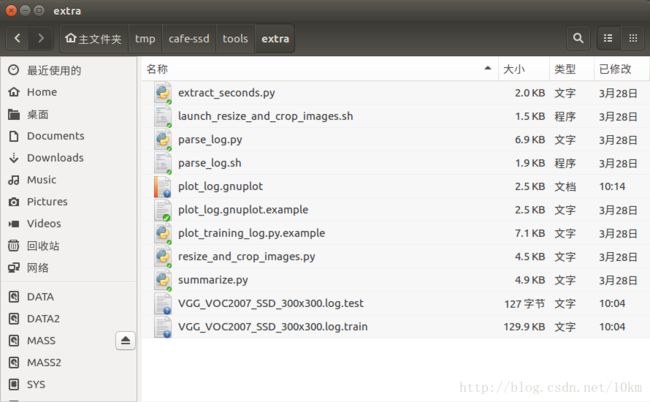The image size is (650, 402).
Task: Click the plot_log.gnuplot document icon
Action: (x=163, y=186)
